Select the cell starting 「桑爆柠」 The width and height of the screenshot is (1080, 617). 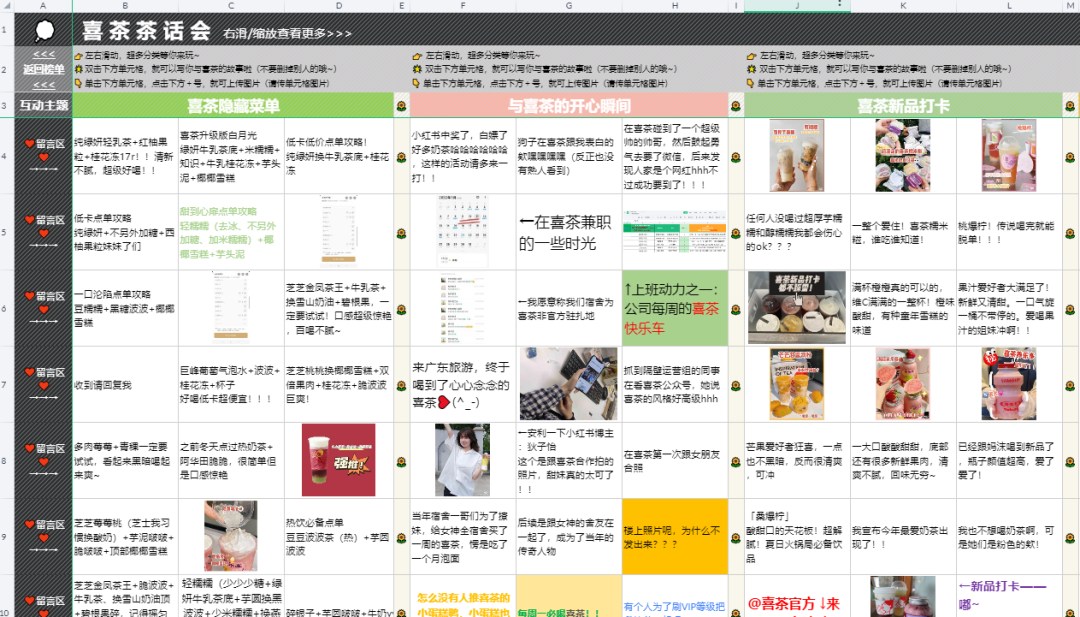tap(797, 537)
